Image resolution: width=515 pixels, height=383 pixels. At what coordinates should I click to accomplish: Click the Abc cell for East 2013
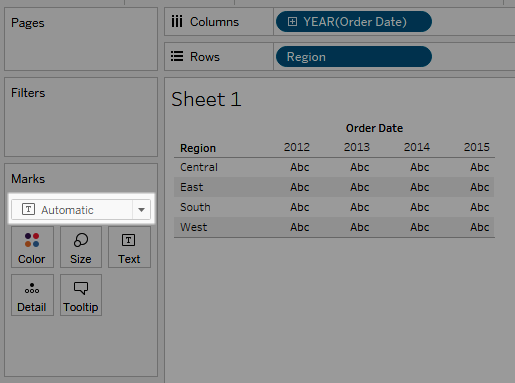pos(359,187)
